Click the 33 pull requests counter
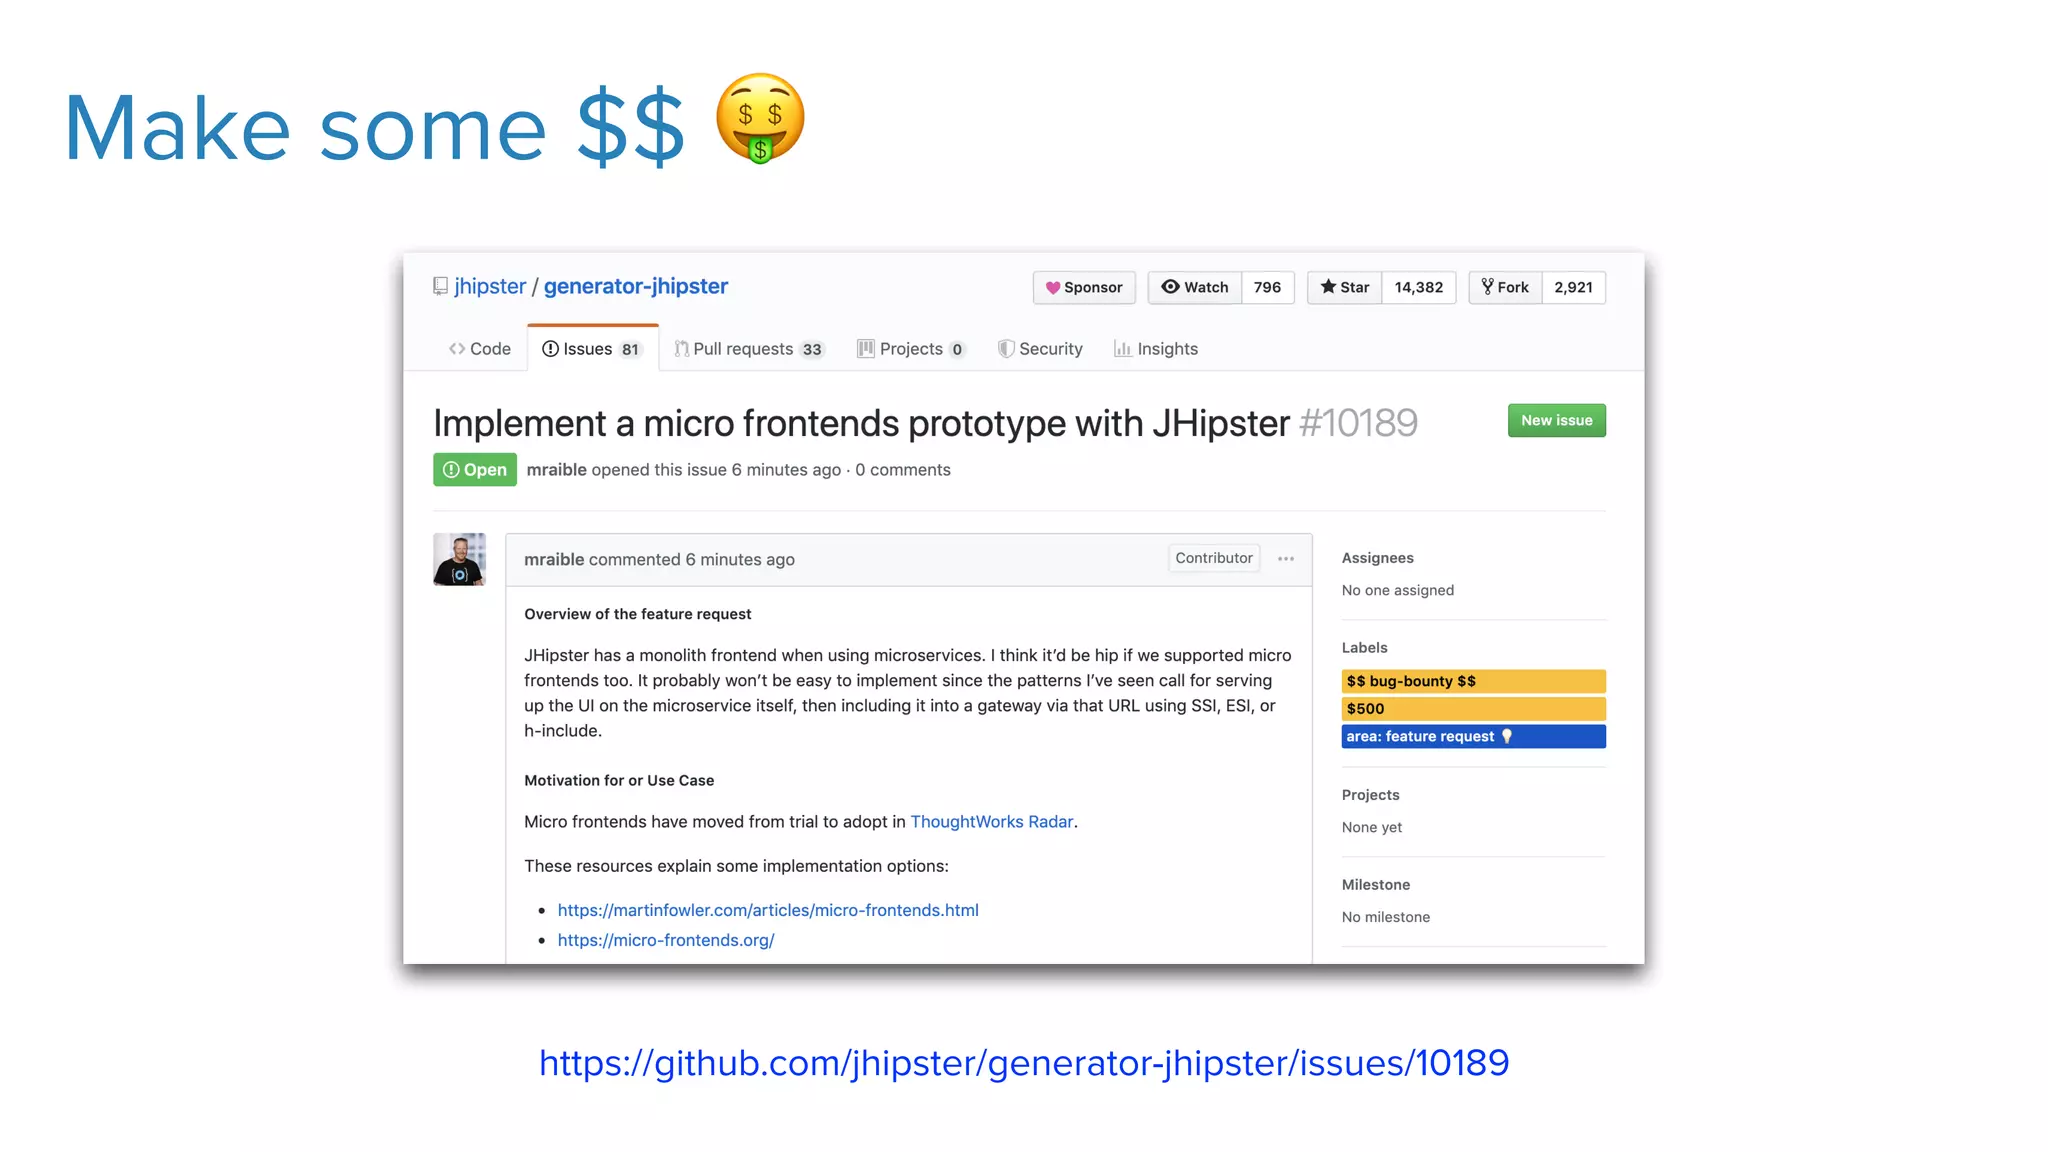Image resolution: width=2048 pixels, height=1152 pixels. pyautogui.click(x=812, y=350)
